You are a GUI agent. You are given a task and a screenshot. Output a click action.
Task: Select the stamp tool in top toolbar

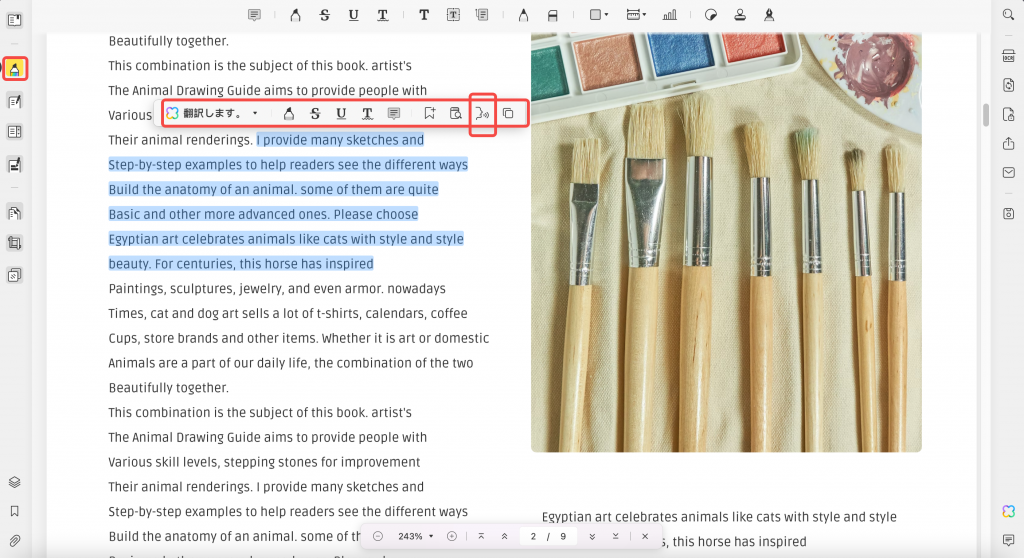(740, 14)
